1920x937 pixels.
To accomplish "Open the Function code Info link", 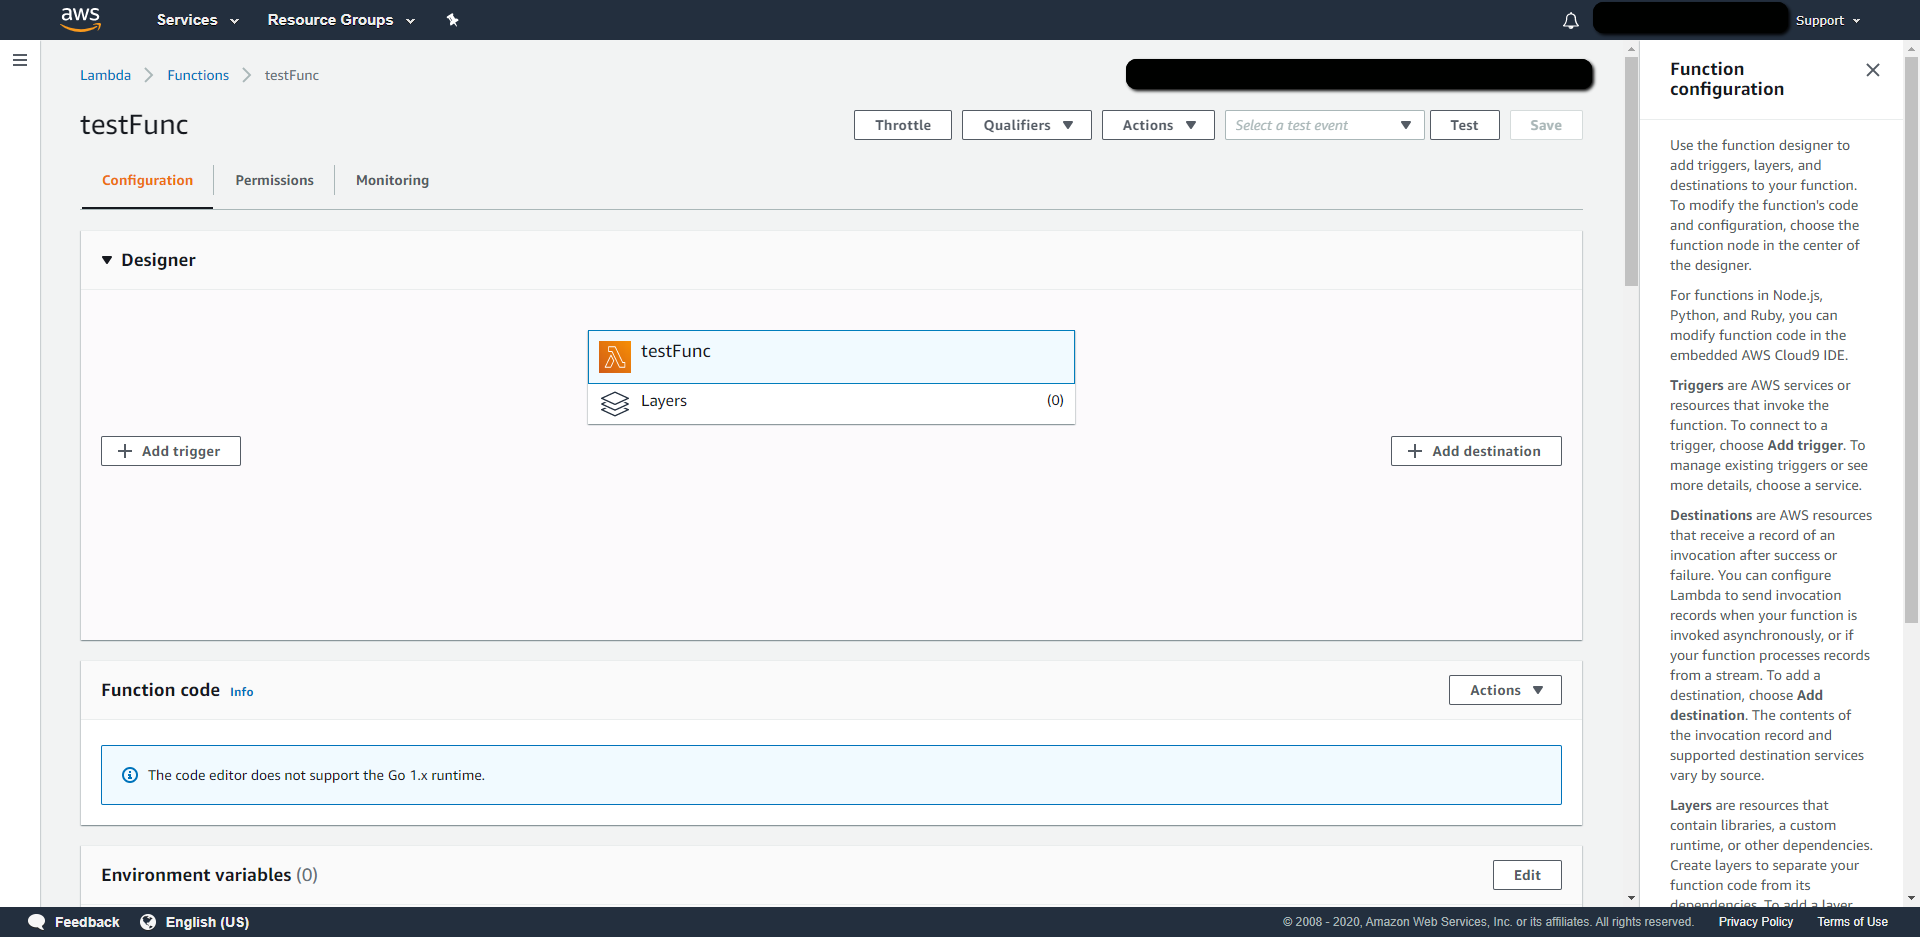I will tap(242, 692).
